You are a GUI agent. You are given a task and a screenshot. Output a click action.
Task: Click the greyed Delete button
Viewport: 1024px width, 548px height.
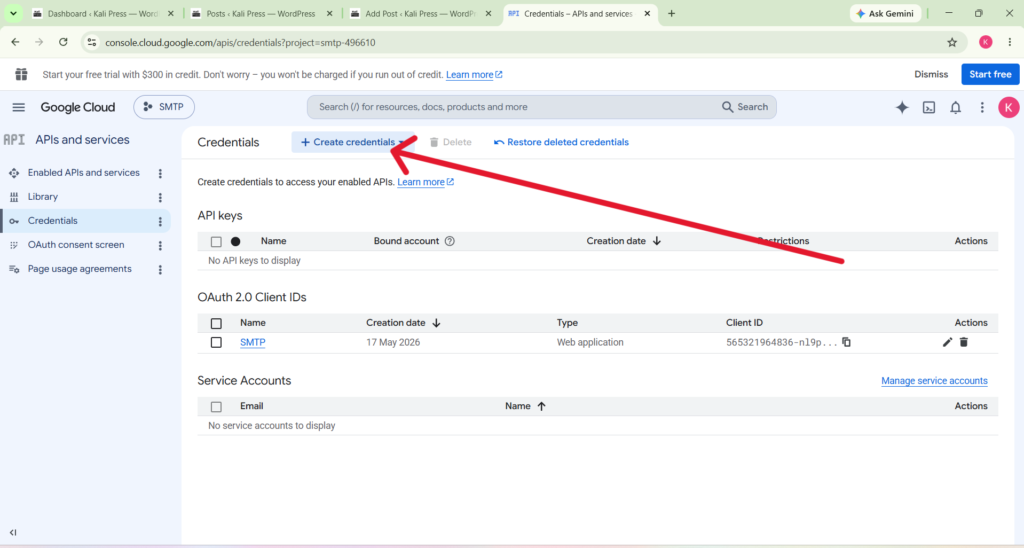pyautogui.click(x=451, y=142)
